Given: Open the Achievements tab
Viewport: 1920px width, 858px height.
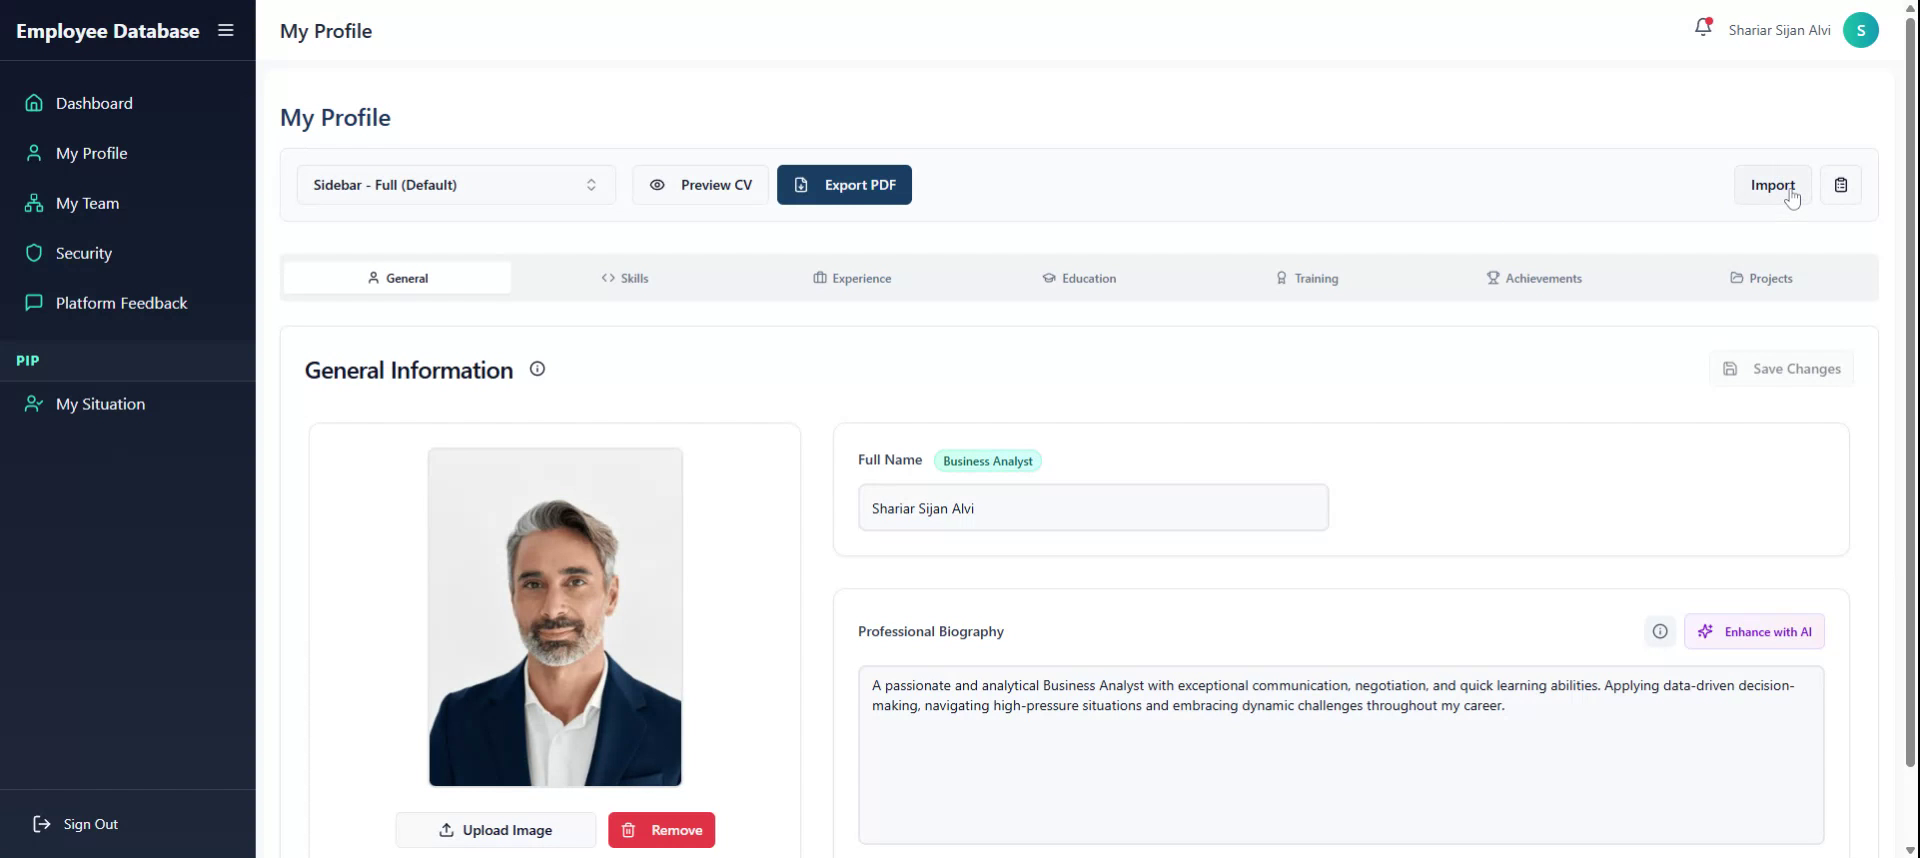Looking at the screenshot, I should 1534,278.
